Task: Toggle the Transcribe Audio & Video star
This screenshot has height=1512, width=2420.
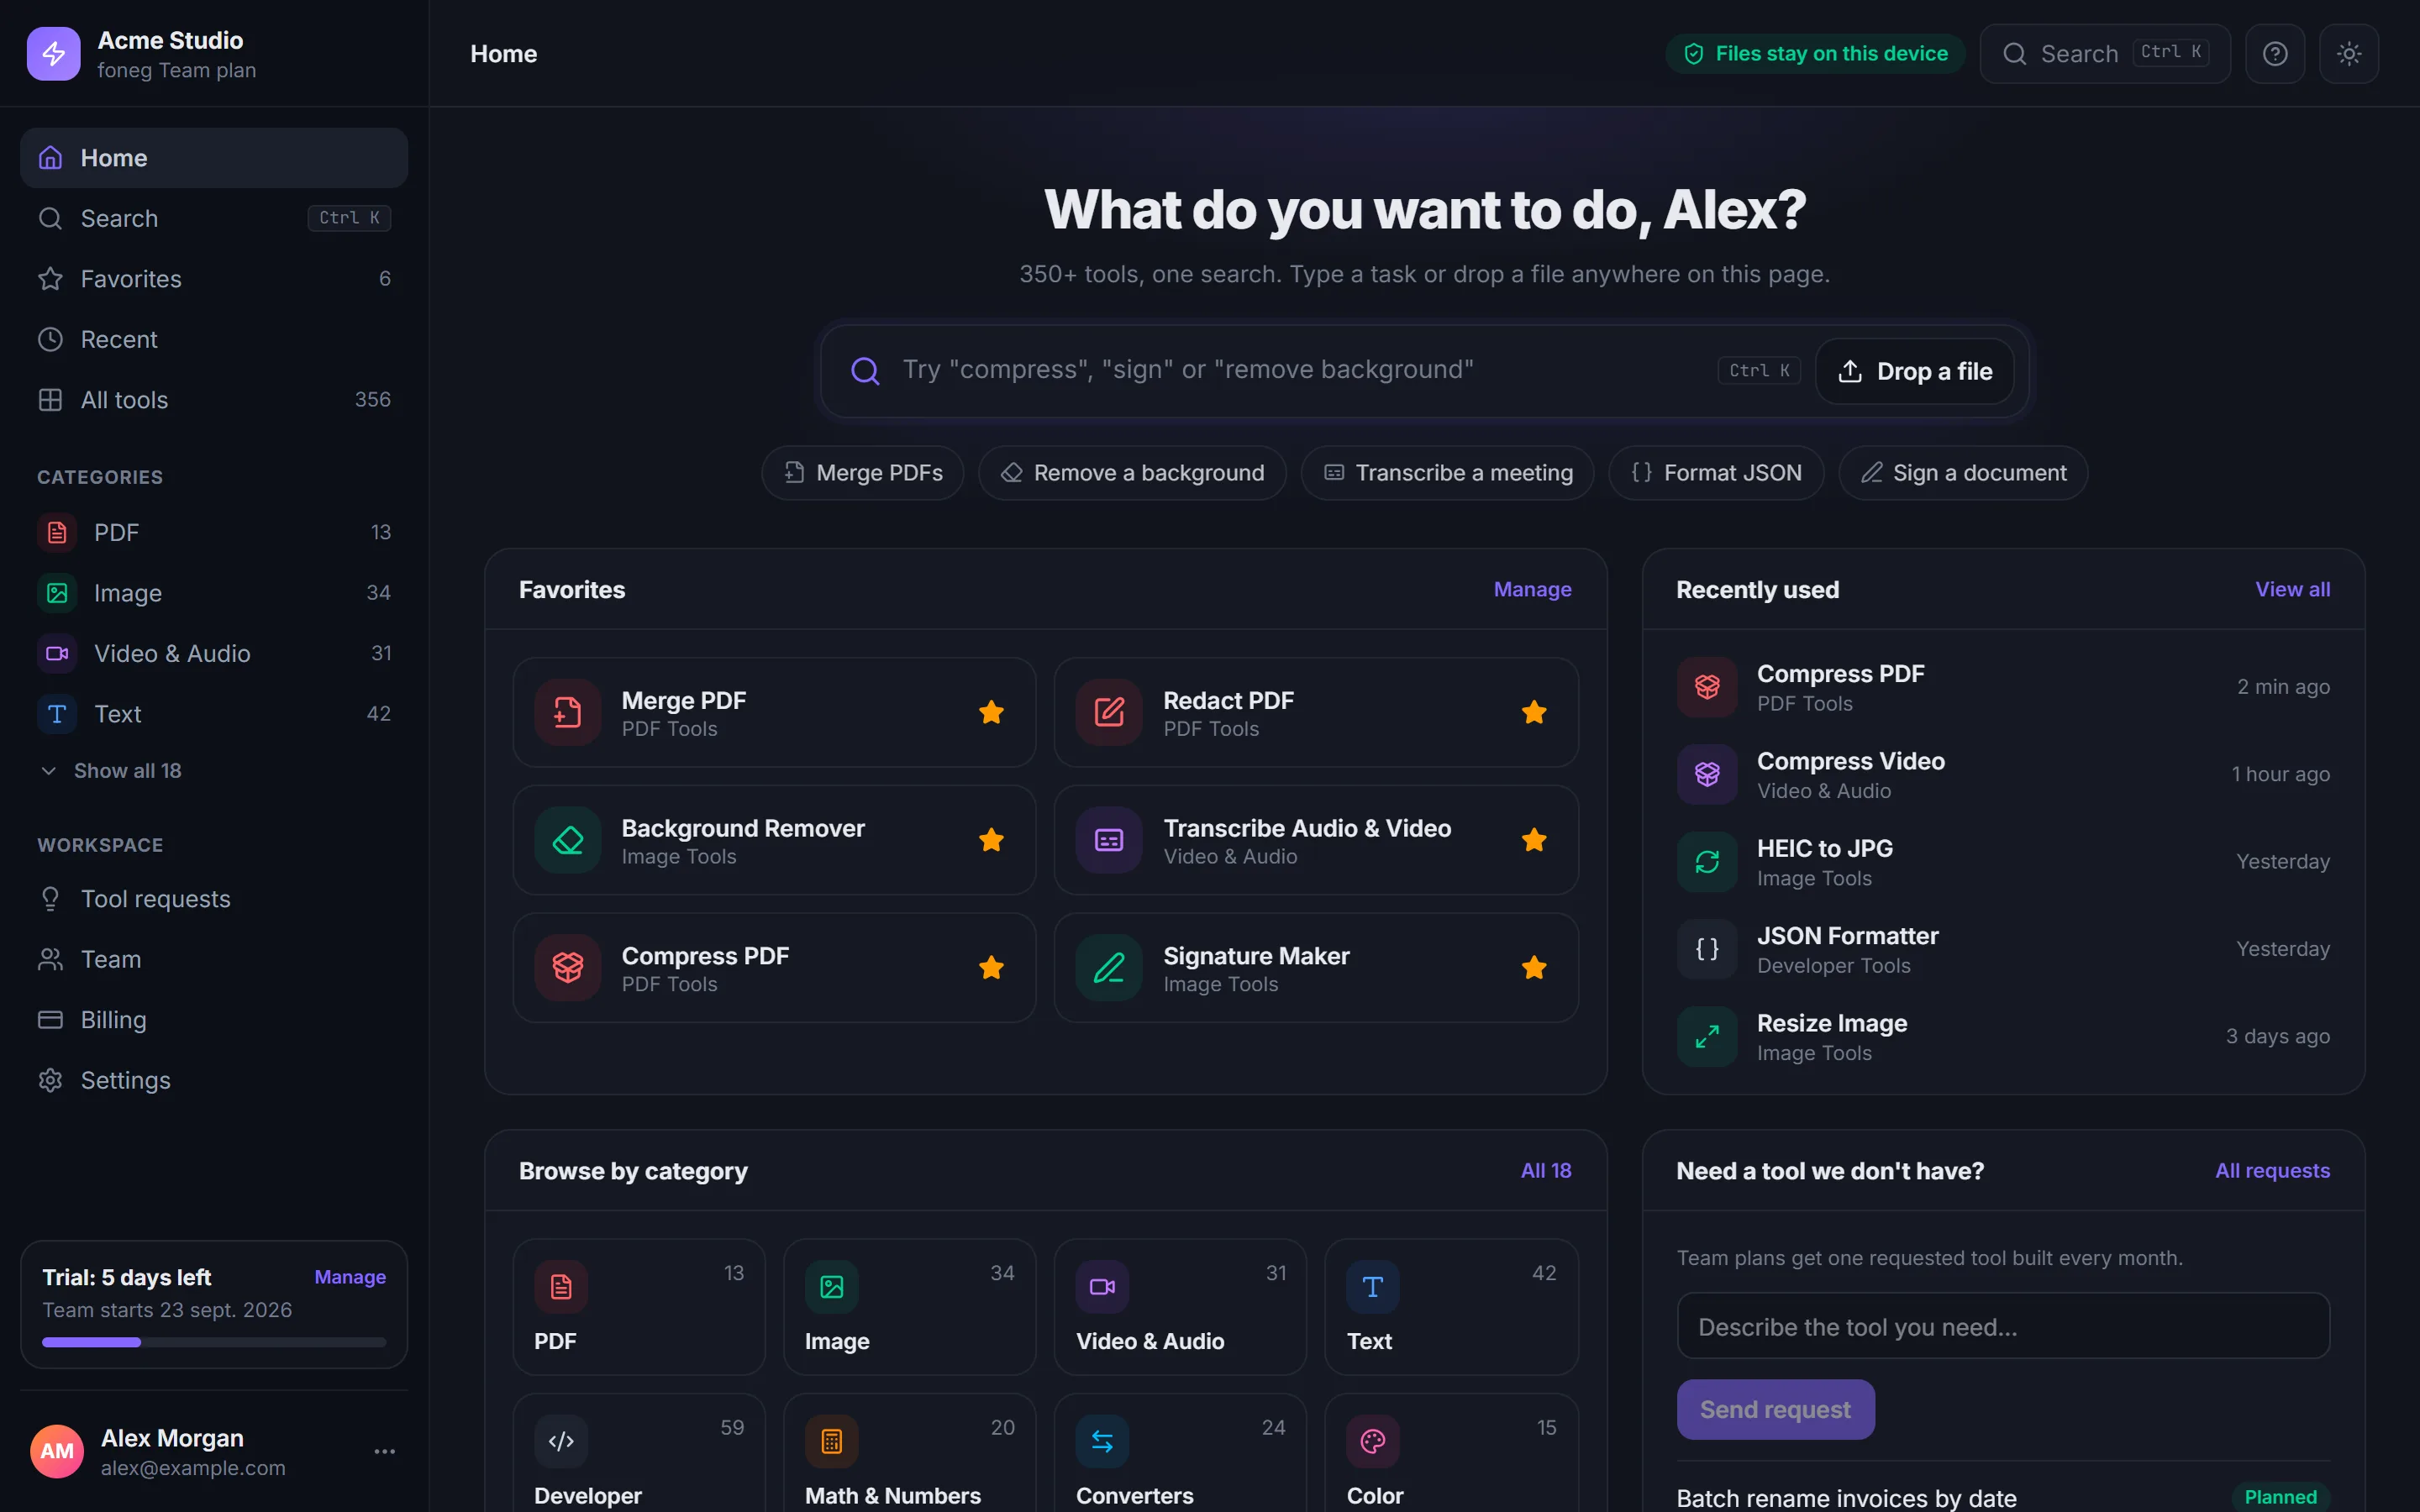Action: pos(1534,840)
